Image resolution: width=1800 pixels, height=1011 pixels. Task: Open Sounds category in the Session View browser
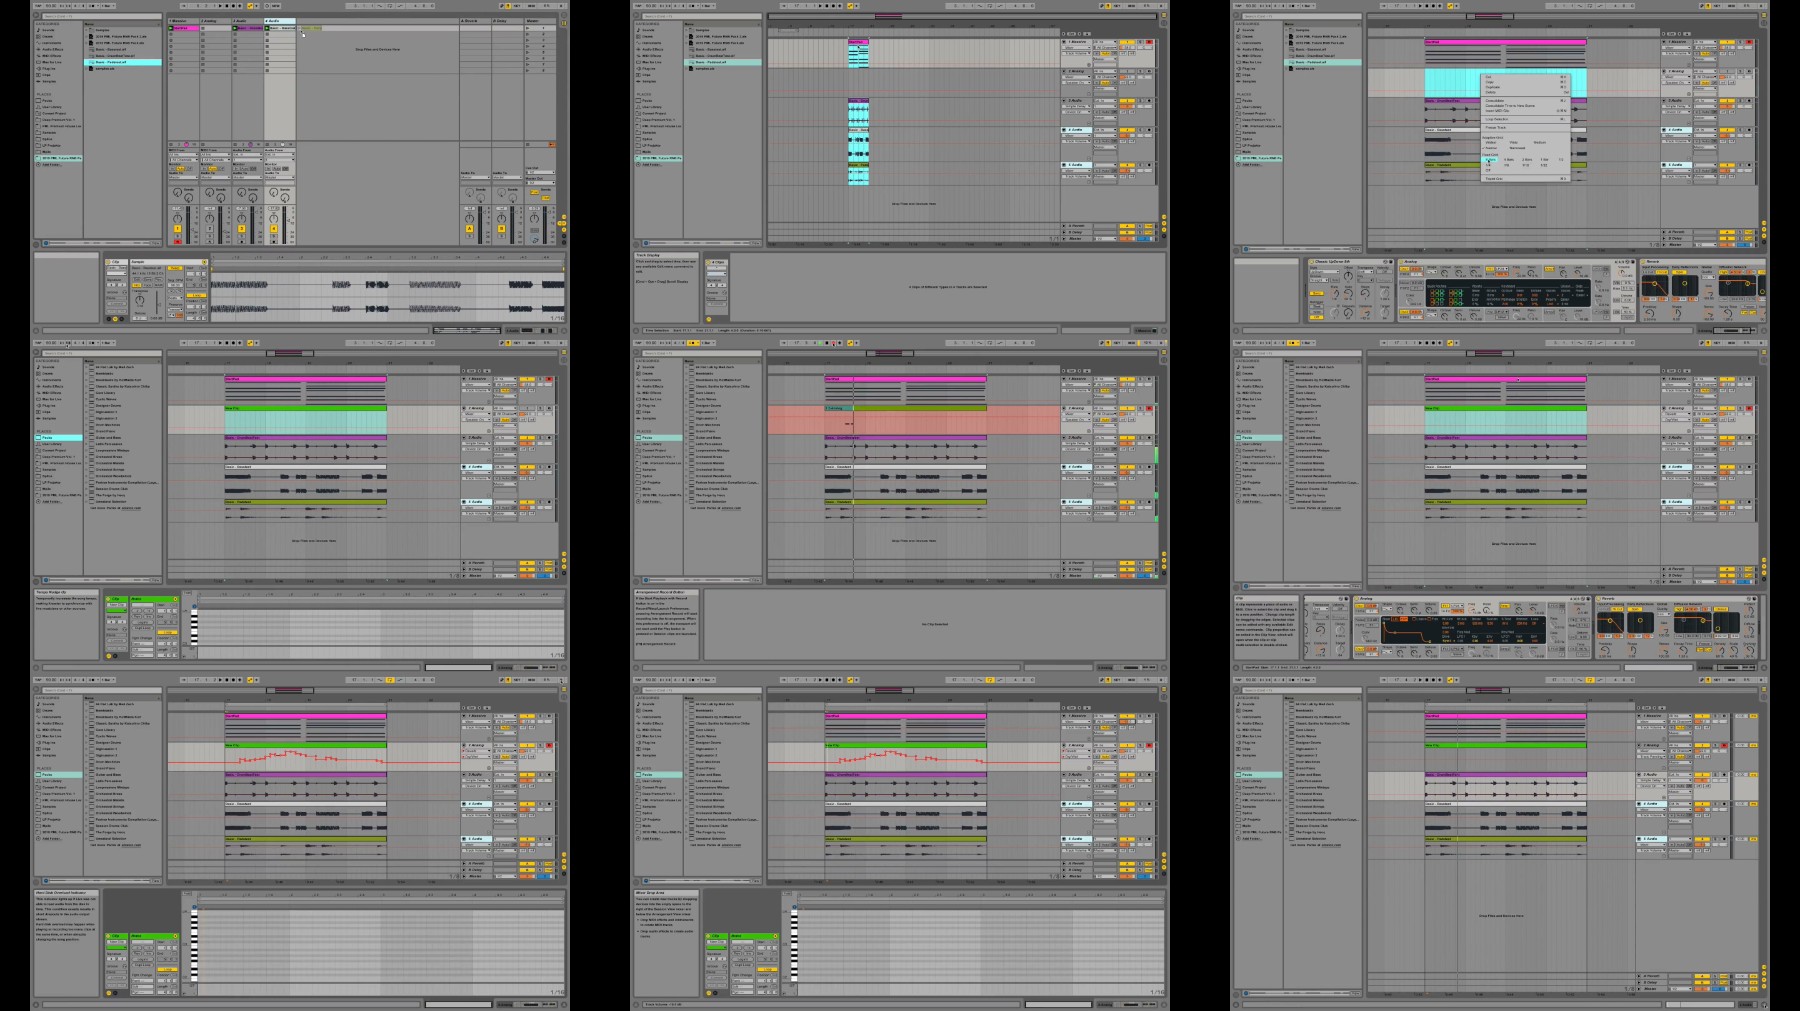[x=47, y=30]
